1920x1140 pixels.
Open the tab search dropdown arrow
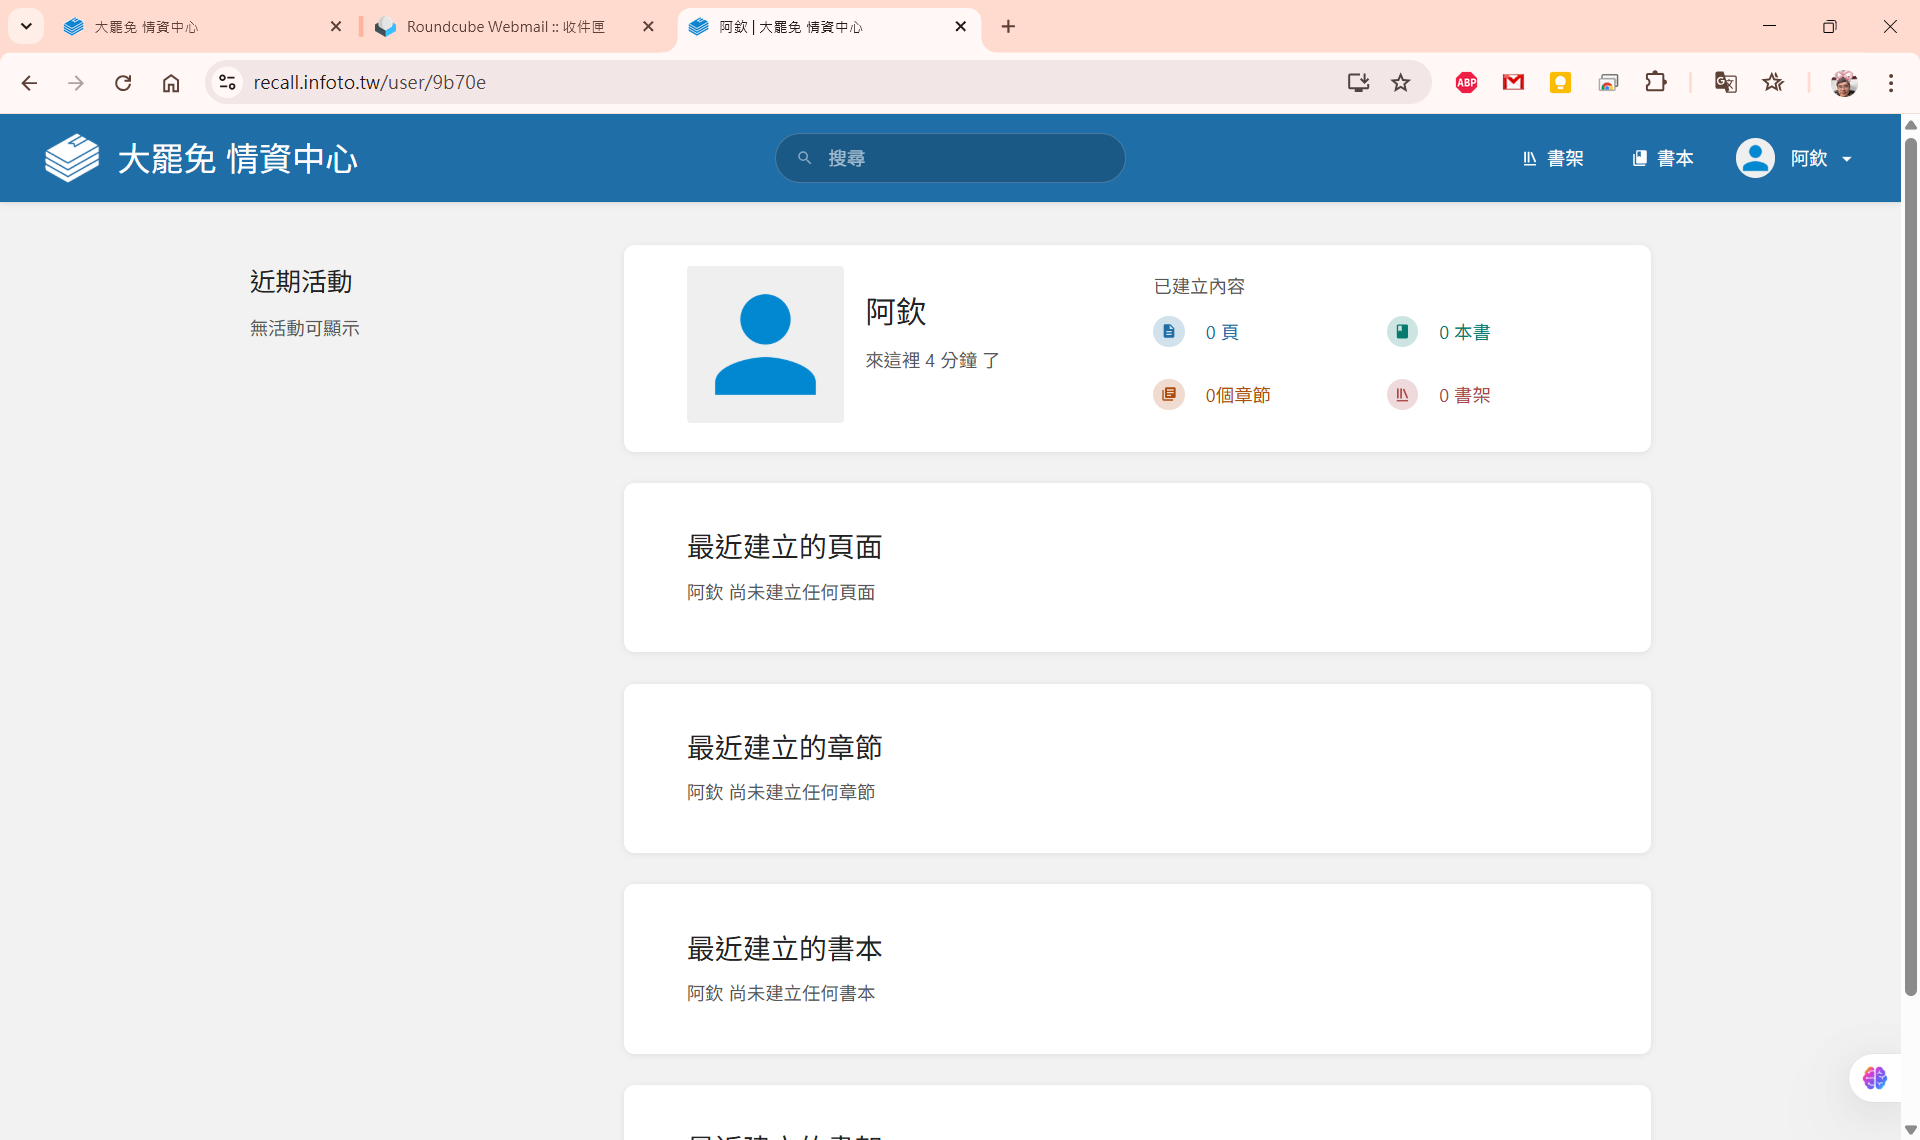point(26,27)
